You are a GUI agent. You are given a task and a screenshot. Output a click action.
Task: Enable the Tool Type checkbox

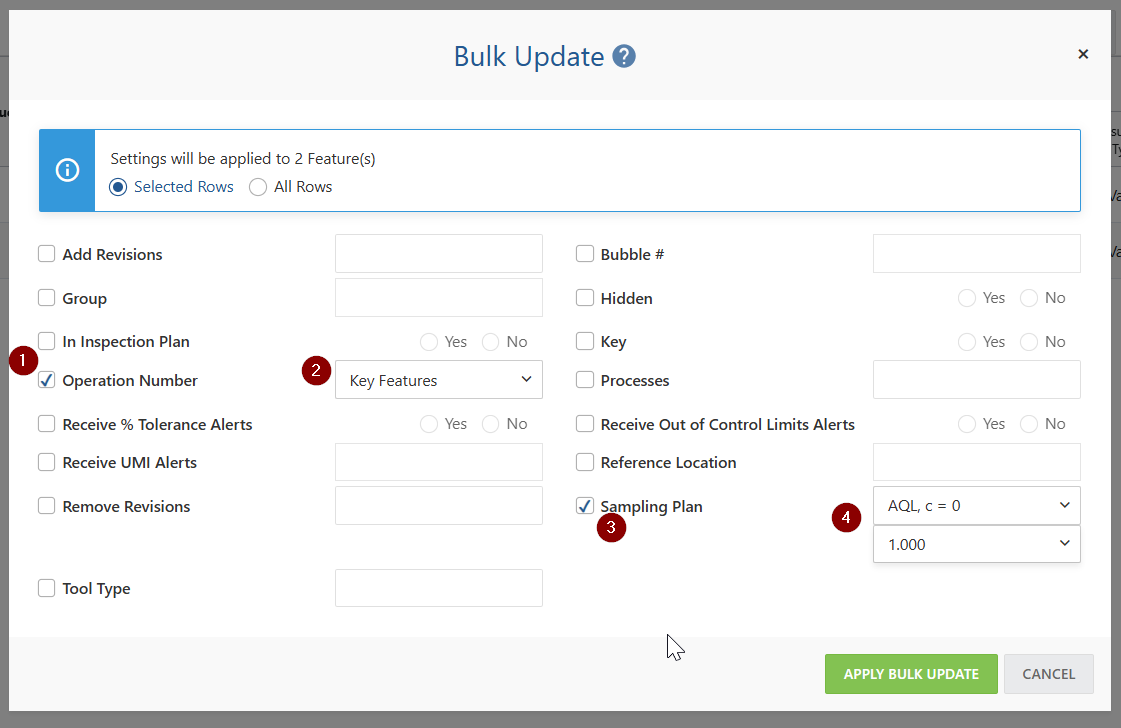click(46, 588)
